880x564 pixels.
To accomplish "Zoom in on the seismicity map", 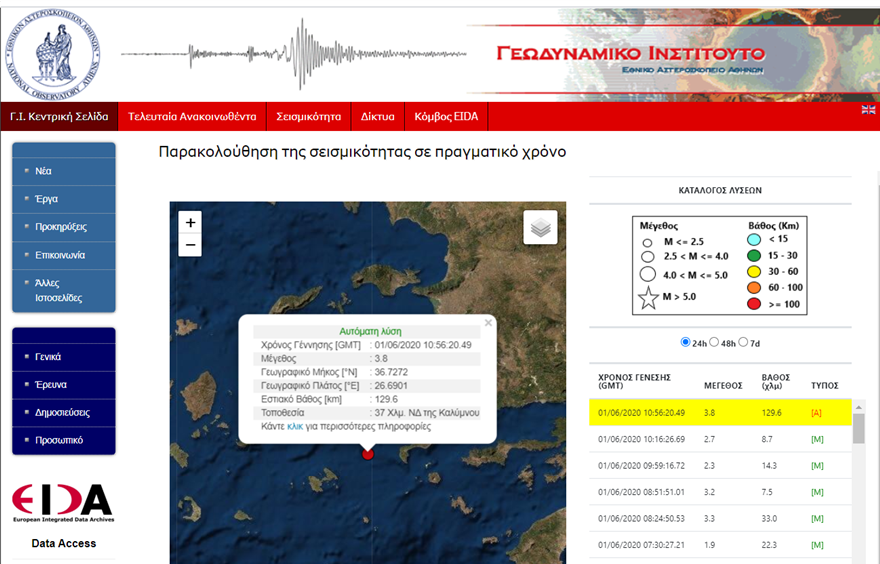I will pyautogui.click(x=191, y=221).
